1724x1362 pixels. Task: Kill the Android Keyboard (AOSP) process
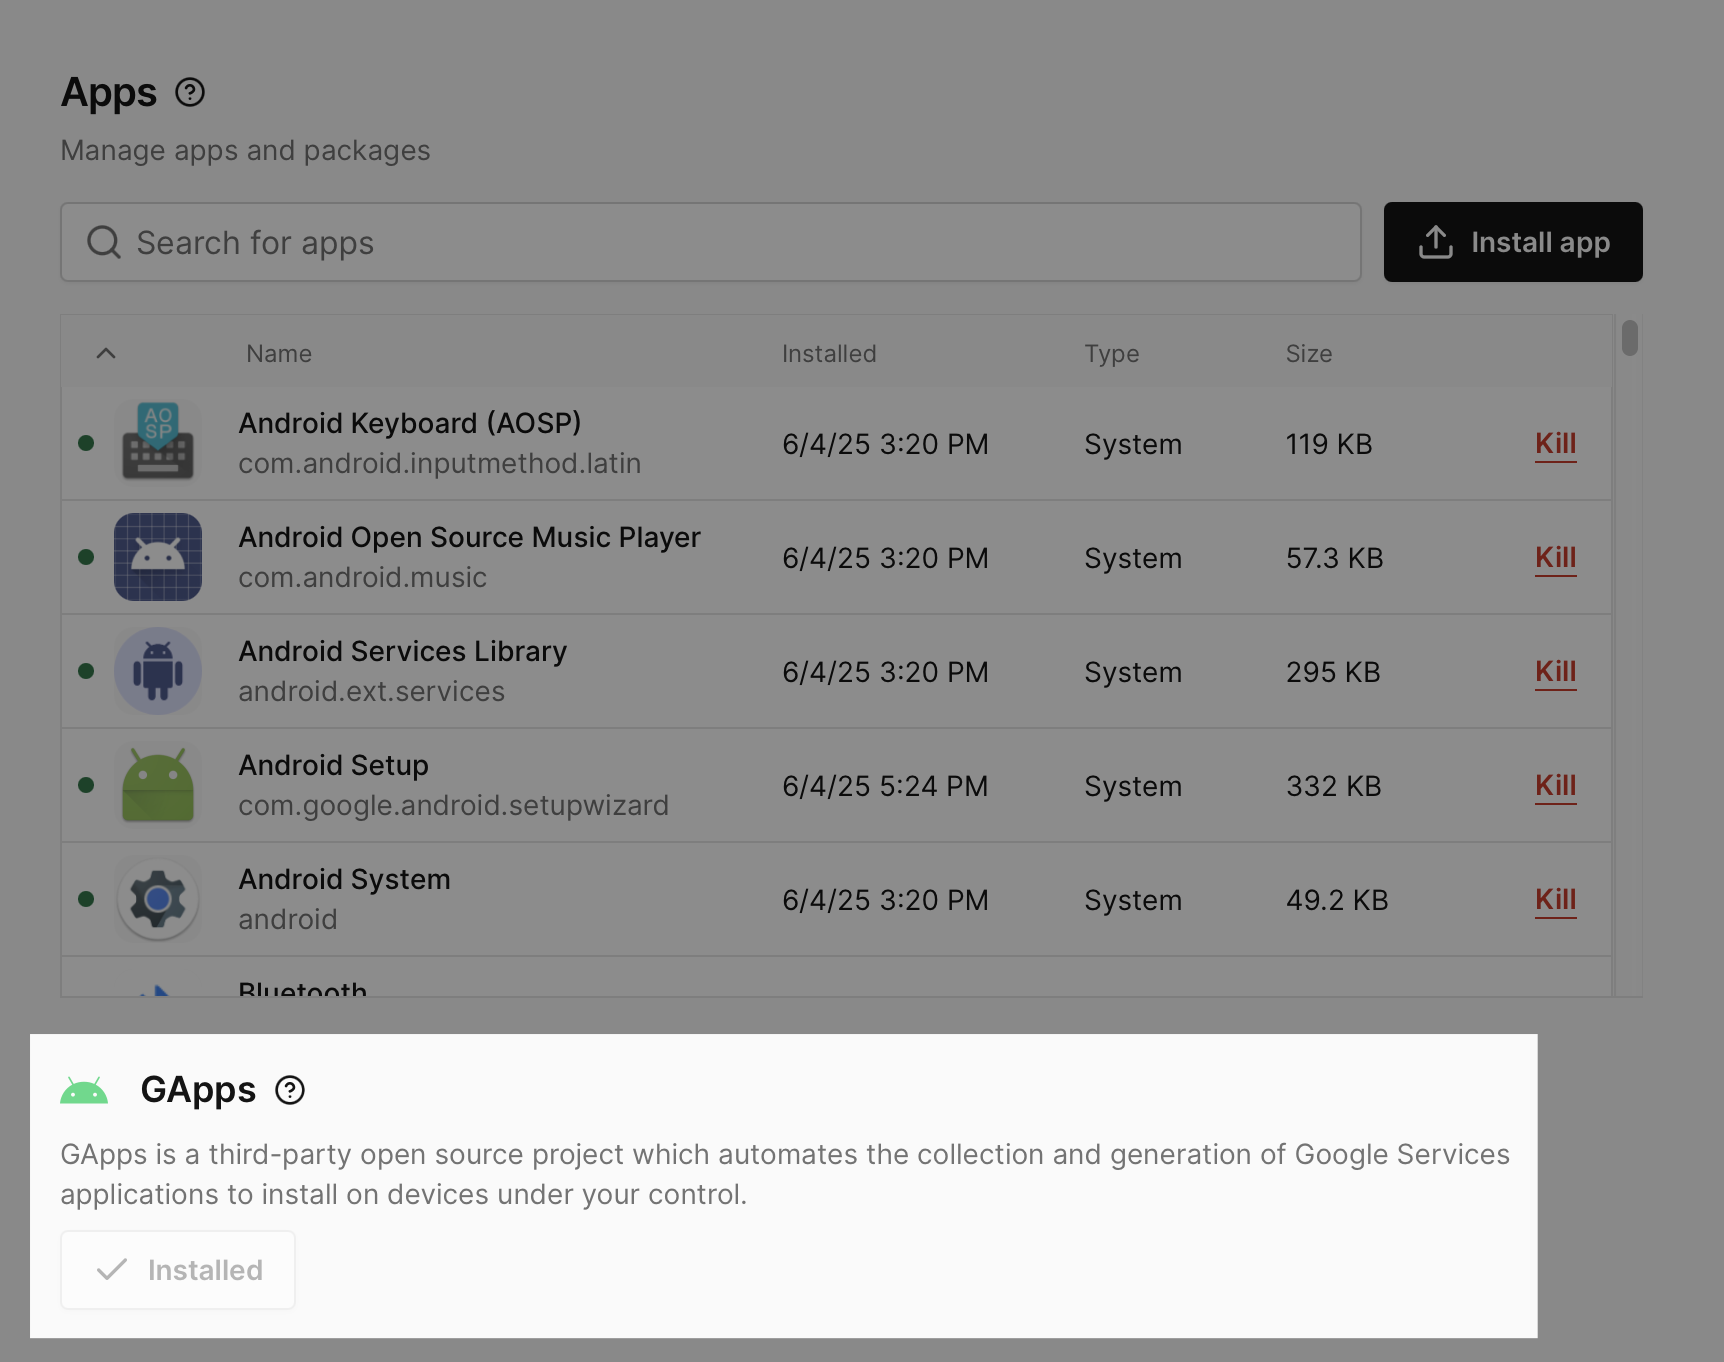(x=1556, y=444)
